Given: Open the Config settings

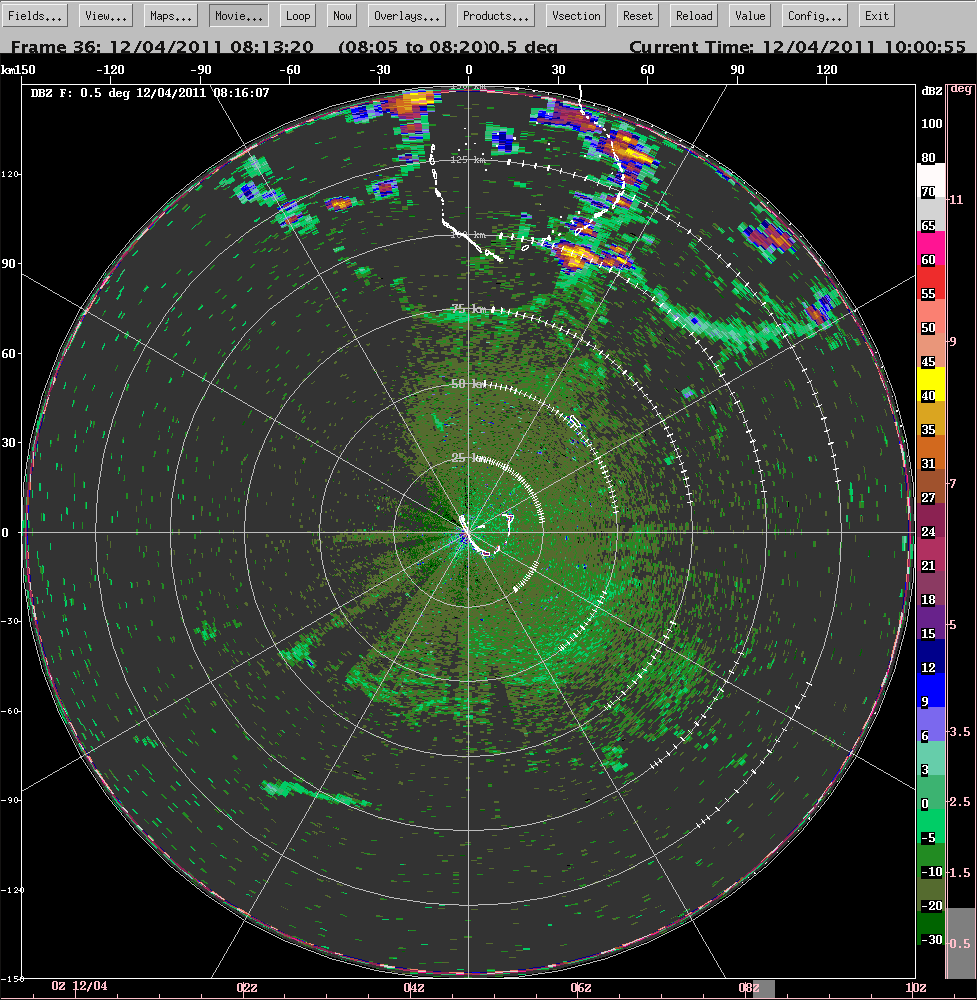Looking at the screenshot, I should pos(813,15).
